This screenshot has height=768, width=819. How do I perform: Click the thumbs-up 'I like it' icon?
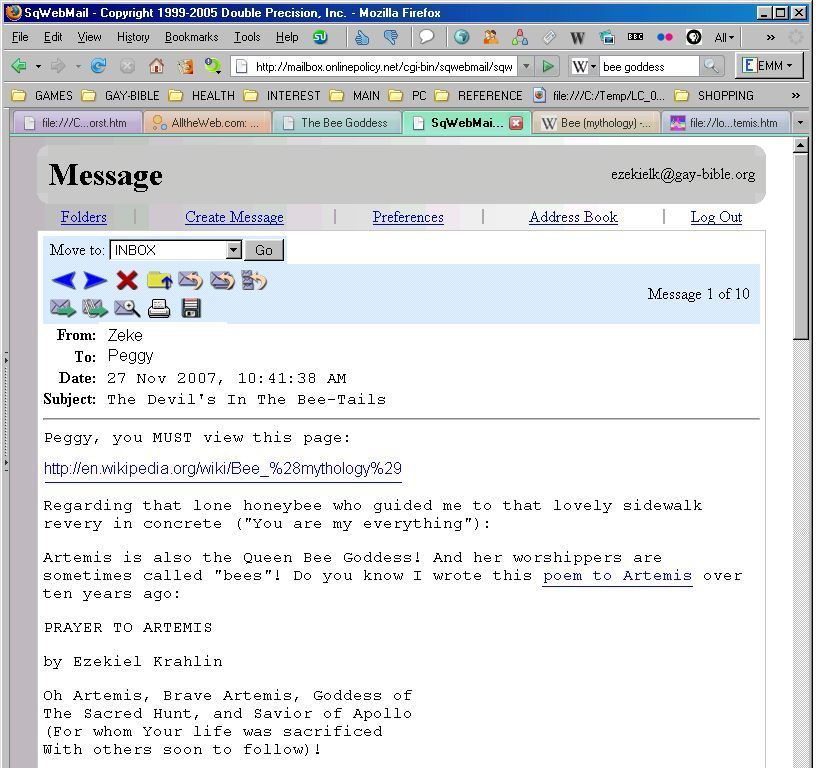pos(361,37)
